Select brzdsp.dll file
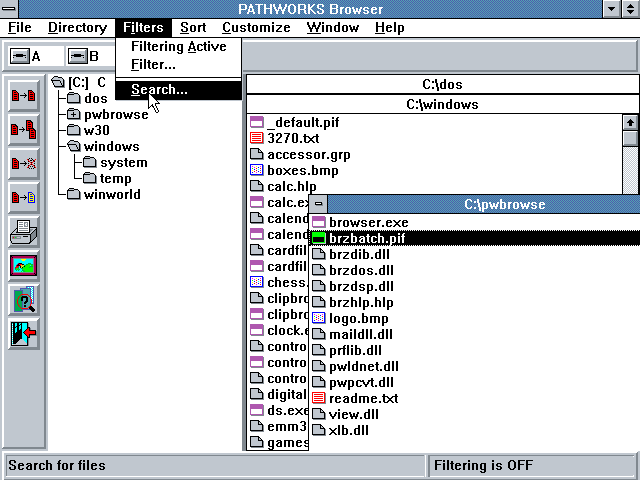Viewport: 640px width, 480px height. point(353,286)
